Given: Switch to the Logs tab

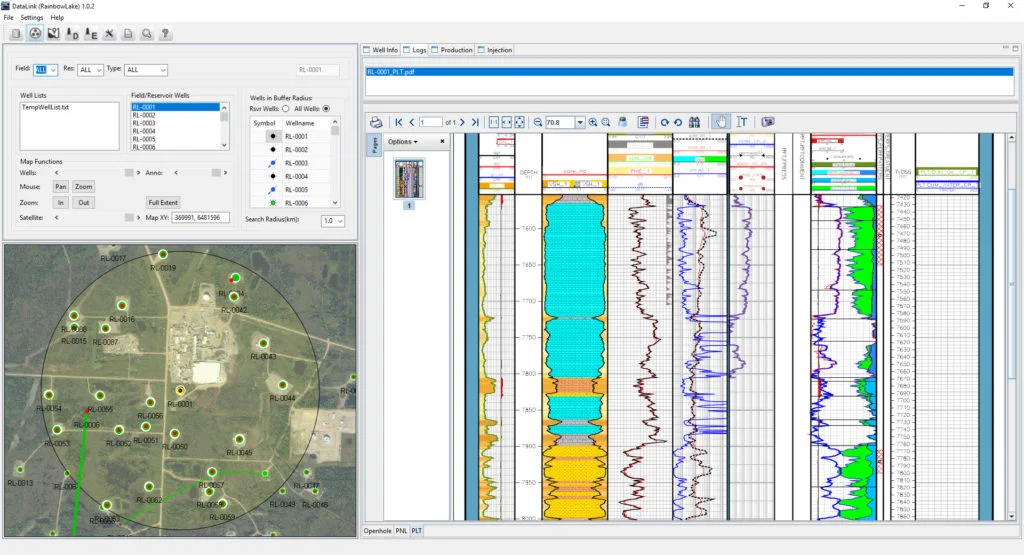Looking at the screenshot, I should pyautogui.click(x=415, y=50).
